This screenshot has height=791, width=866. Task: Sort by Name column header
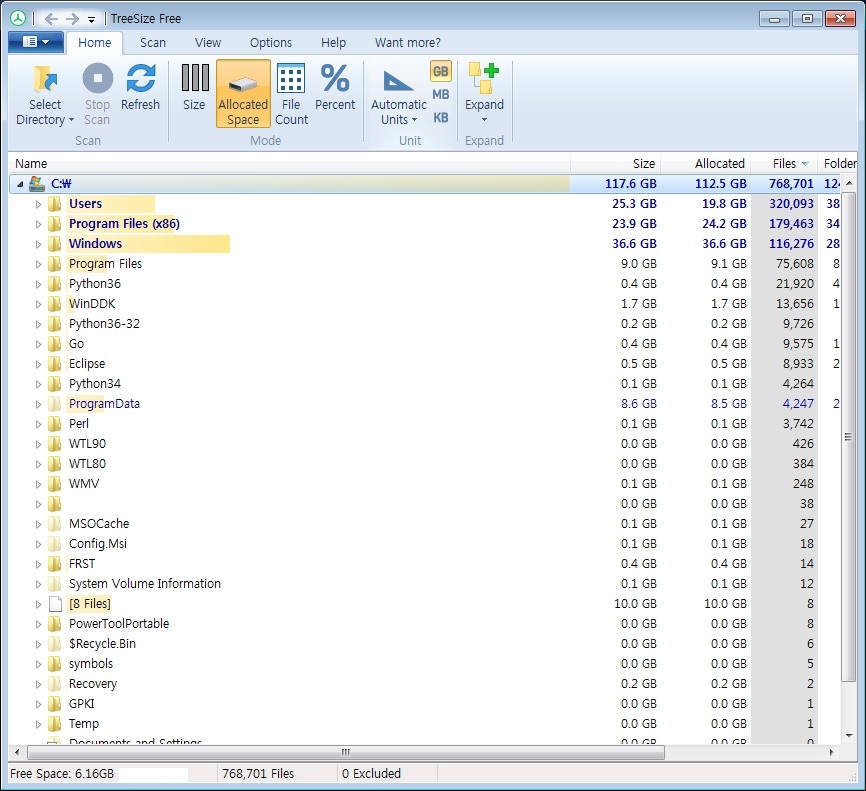(289, 164)
